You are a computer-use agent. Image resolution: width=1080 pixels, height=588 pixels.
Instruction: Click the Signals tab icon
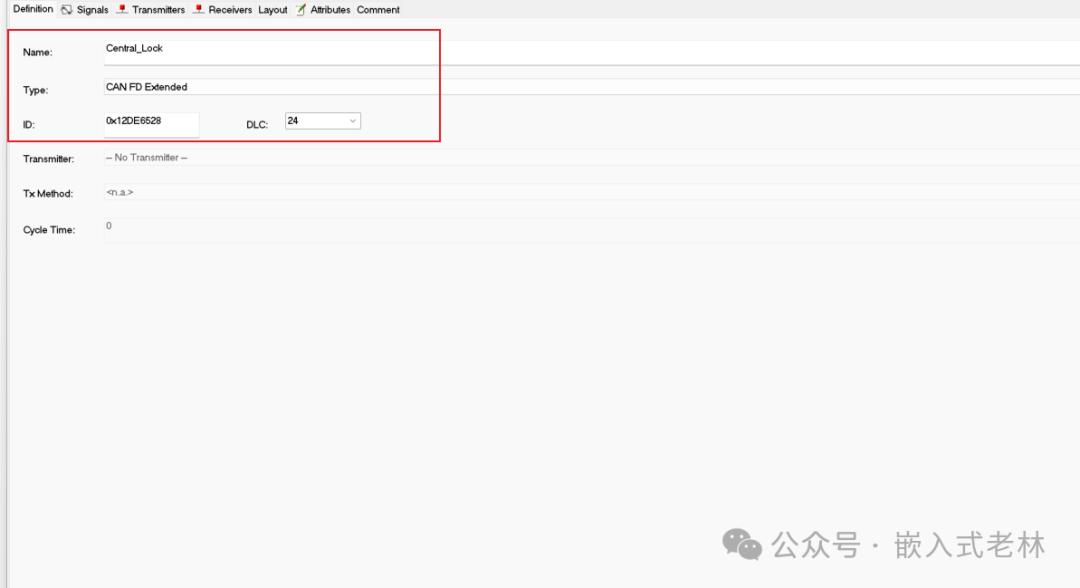pyautogui.click(x=67, y=10)
